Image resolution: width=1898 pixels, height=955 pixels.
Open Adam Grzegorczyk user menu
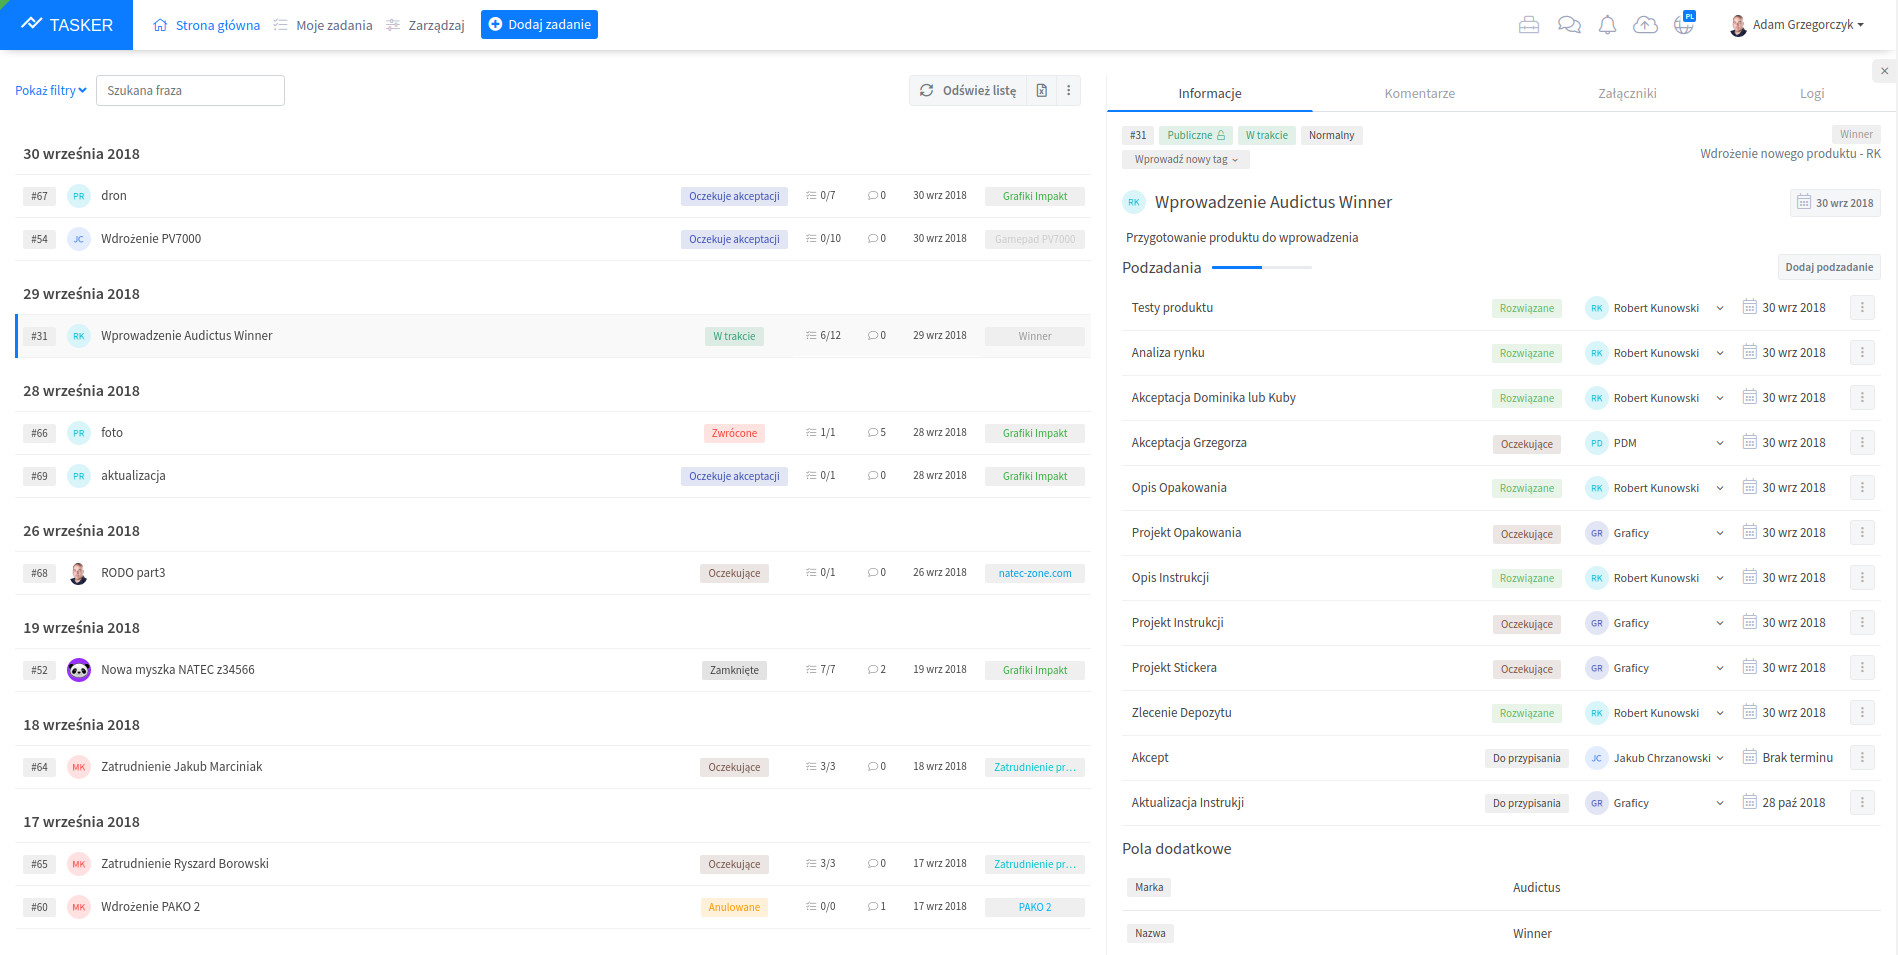click(1797, 25)
